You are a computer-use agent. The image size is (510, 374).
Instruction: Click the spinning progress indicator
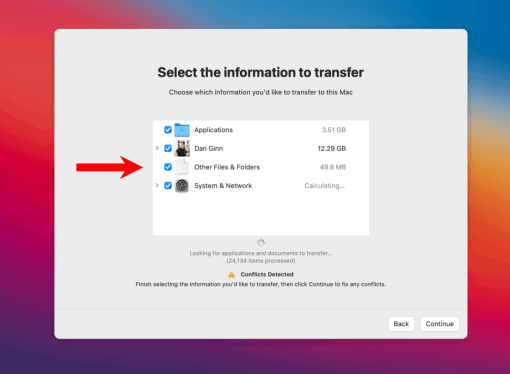click(261, 242)
